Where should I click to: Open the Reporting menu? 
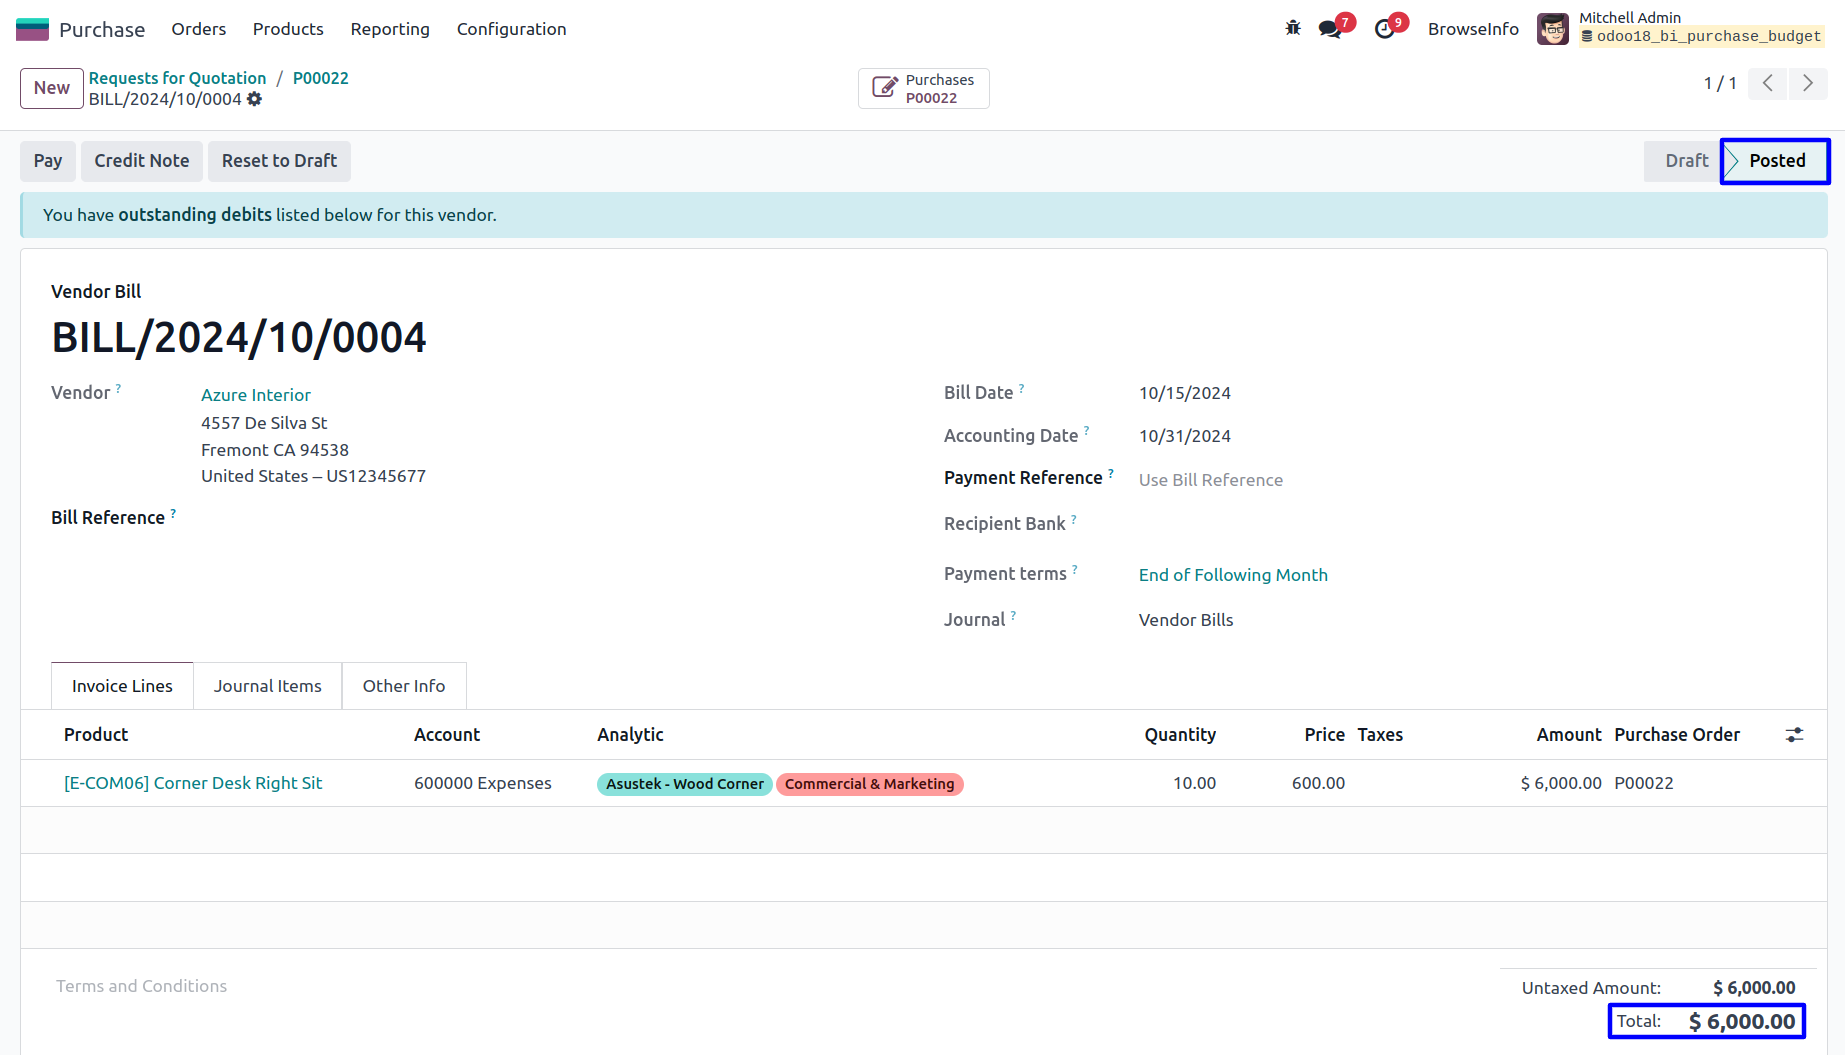(x=390, y=29)
